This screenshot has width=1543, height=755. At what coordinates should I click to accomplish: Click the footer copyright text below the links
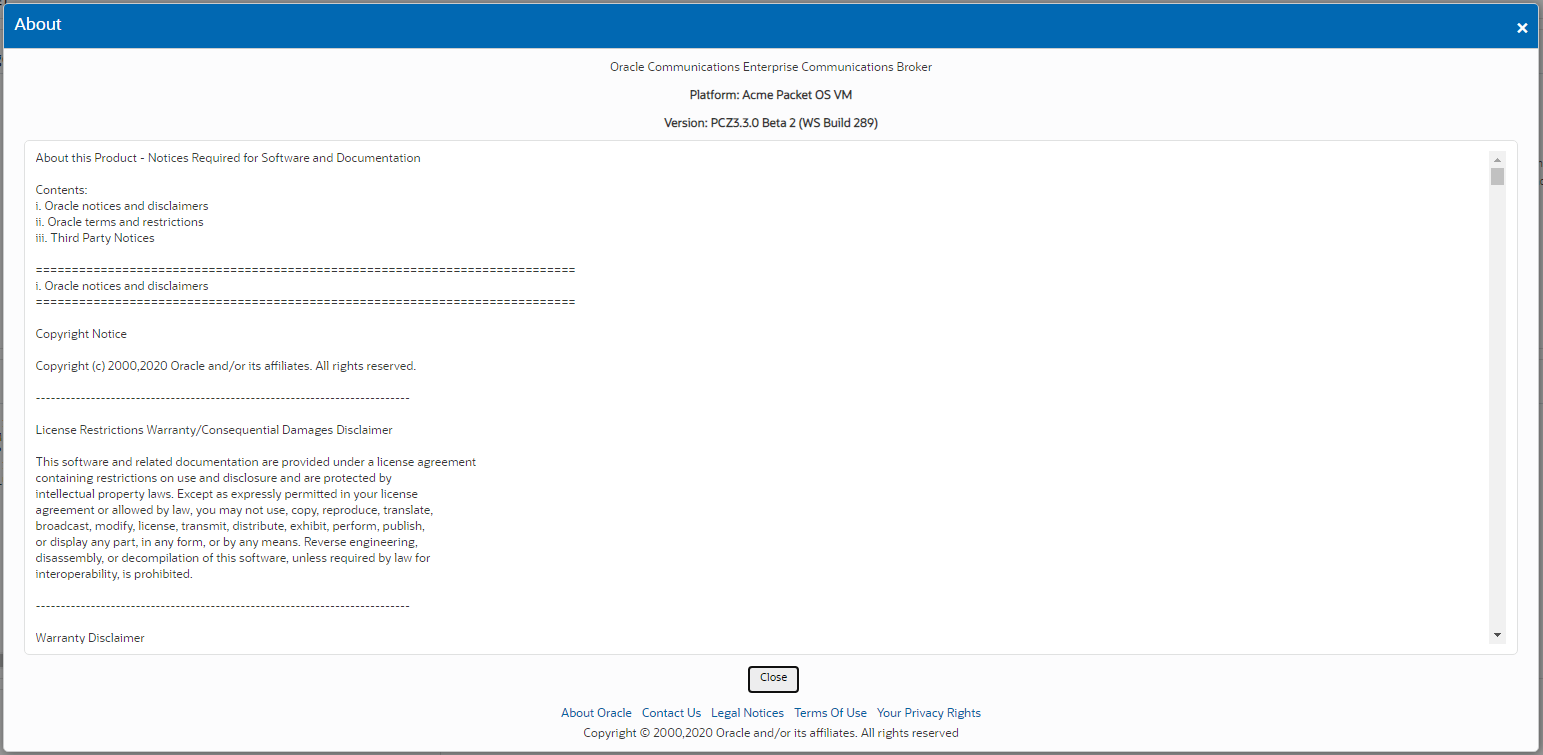click(771, 733)
